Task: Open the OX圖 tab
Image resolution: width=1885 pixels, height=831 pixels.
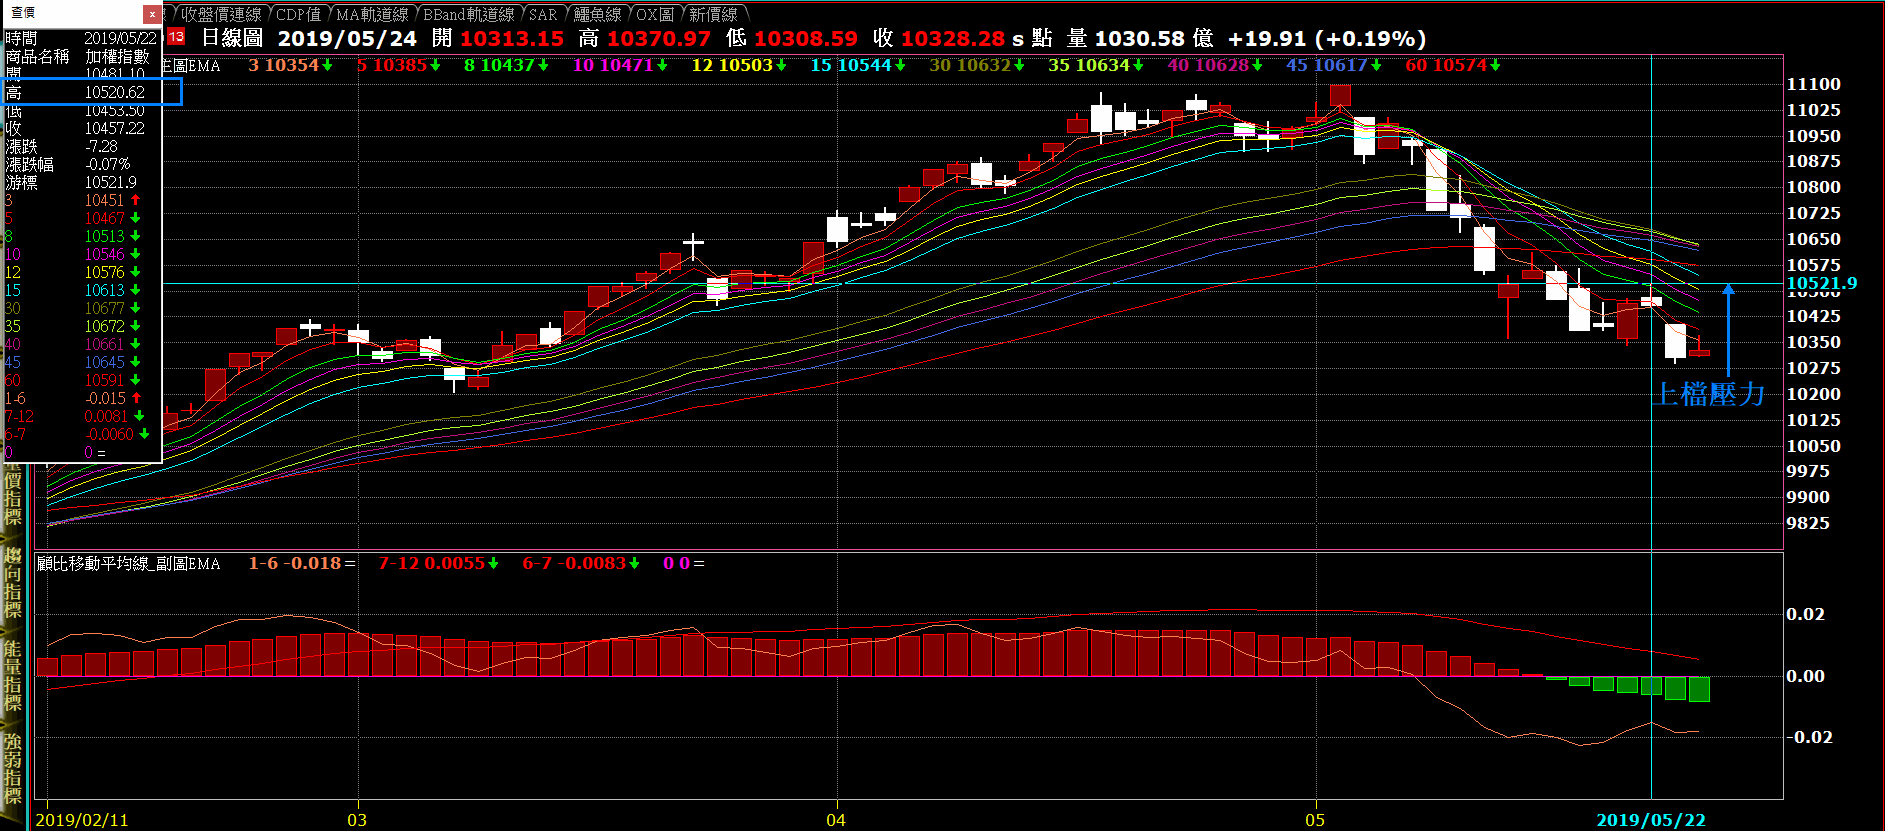Action: (655, 14)
